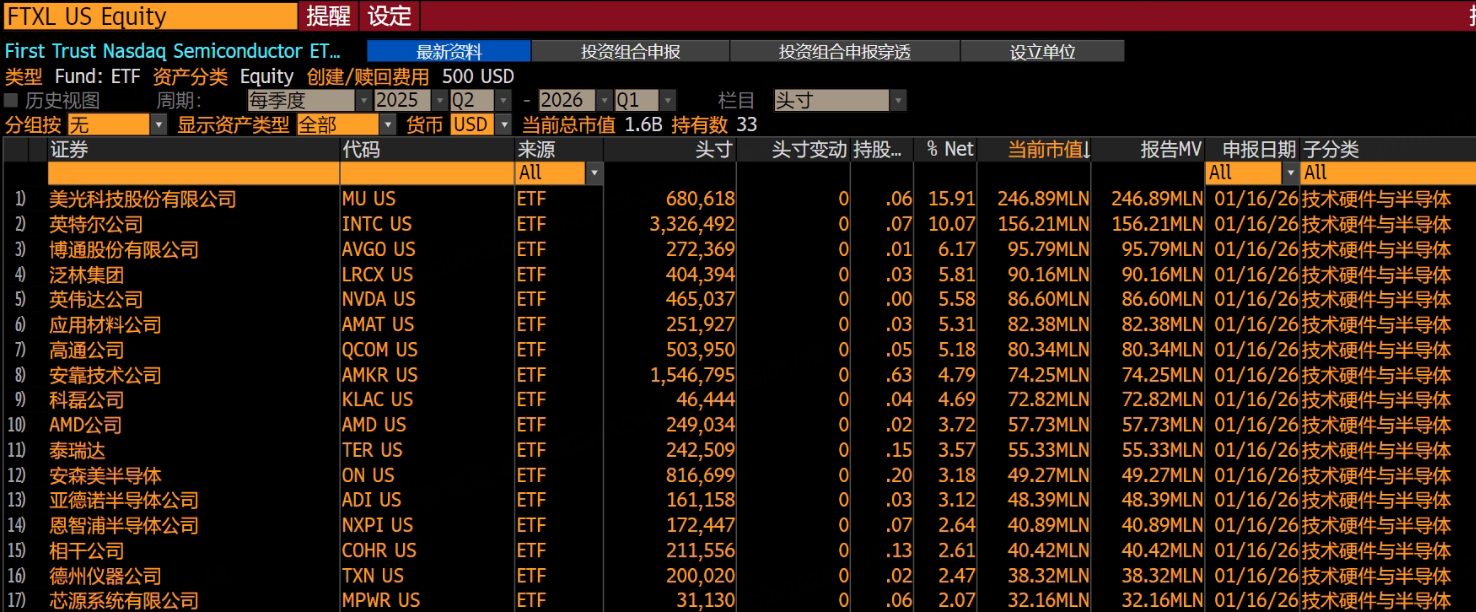Open the 申报日期 All filter dropdown
The height and width of the screenshot is (612, 1476).
tap(1290, 173)
